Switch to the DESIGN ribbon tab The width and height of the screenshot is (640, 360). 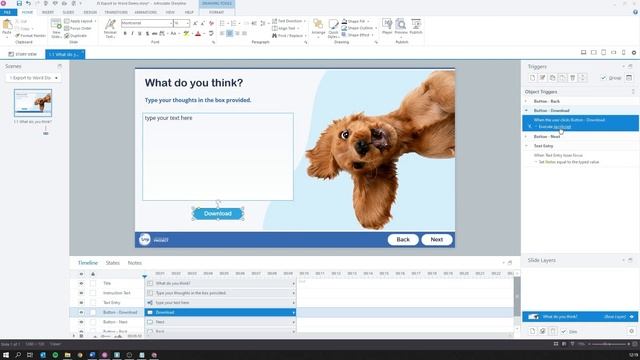90,12
